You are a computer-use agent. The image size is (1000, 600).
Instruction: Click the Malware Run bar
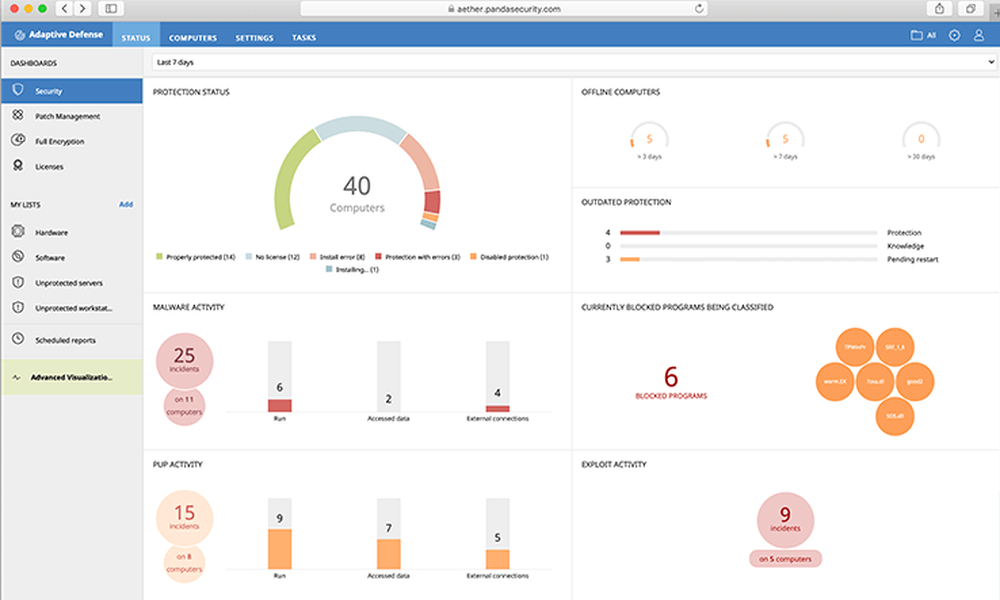click(279, 376)
